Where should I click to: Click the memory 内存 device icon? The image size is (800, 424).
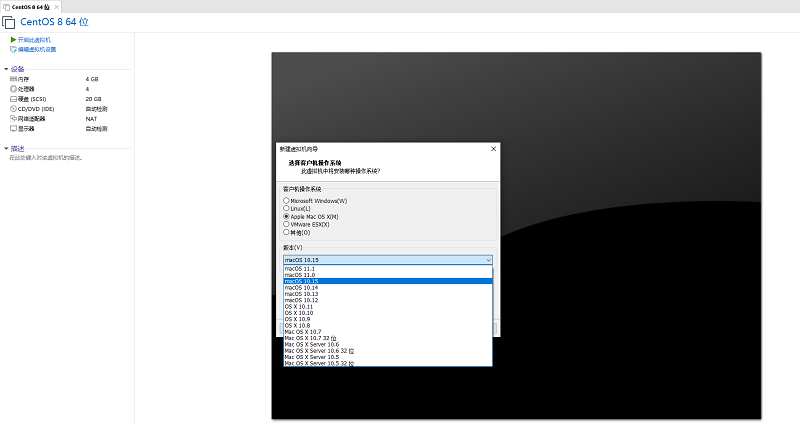(13, 79)
